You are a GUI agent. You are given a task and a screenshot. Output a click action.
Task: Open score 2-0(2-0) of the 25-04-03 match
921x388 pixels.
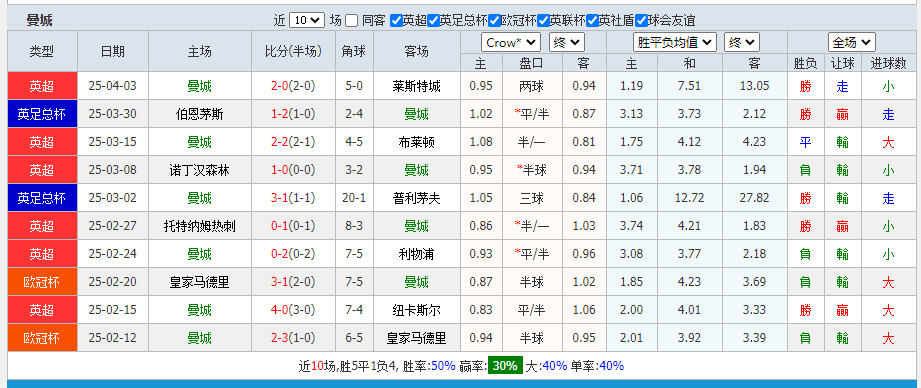click(293, 86)
